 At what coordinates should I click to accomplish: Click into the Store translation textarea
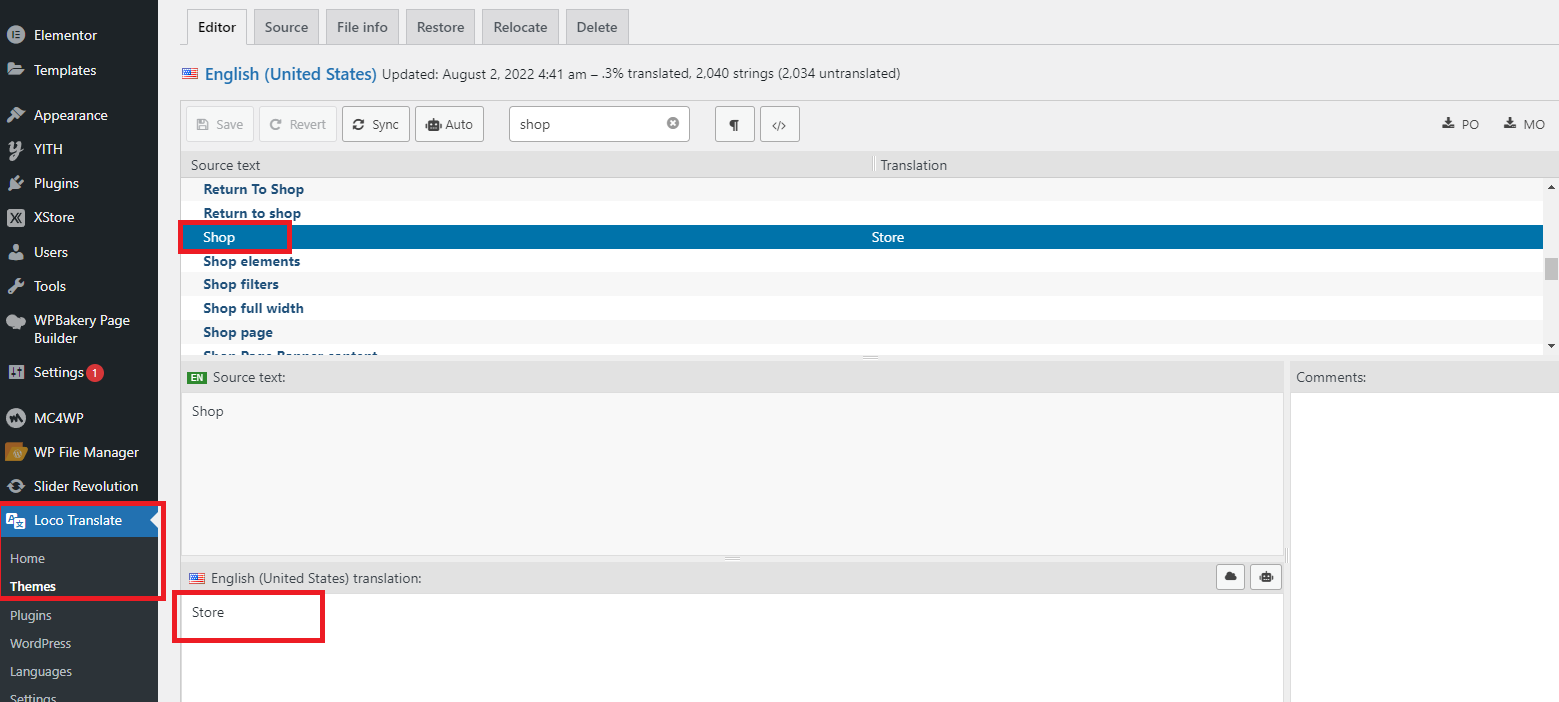pyautogui.click(x=732, y=648)
